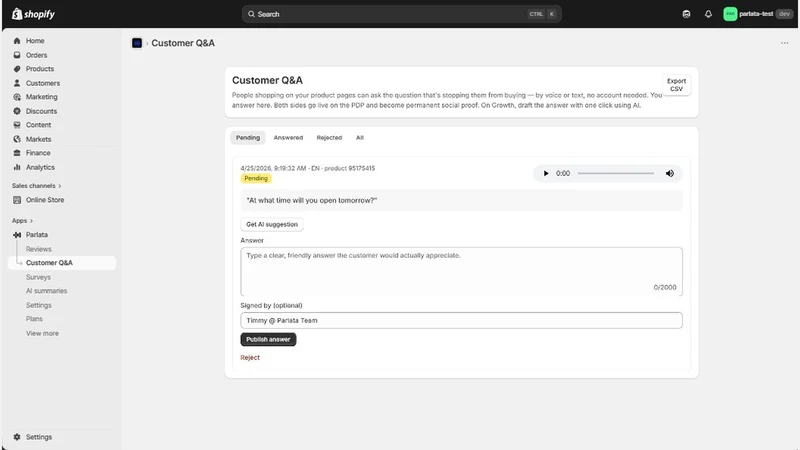800x450 pixels.
Task: Open Surveys in Parlata submenu
Action: pyautogui.click(x=38, y=277)
